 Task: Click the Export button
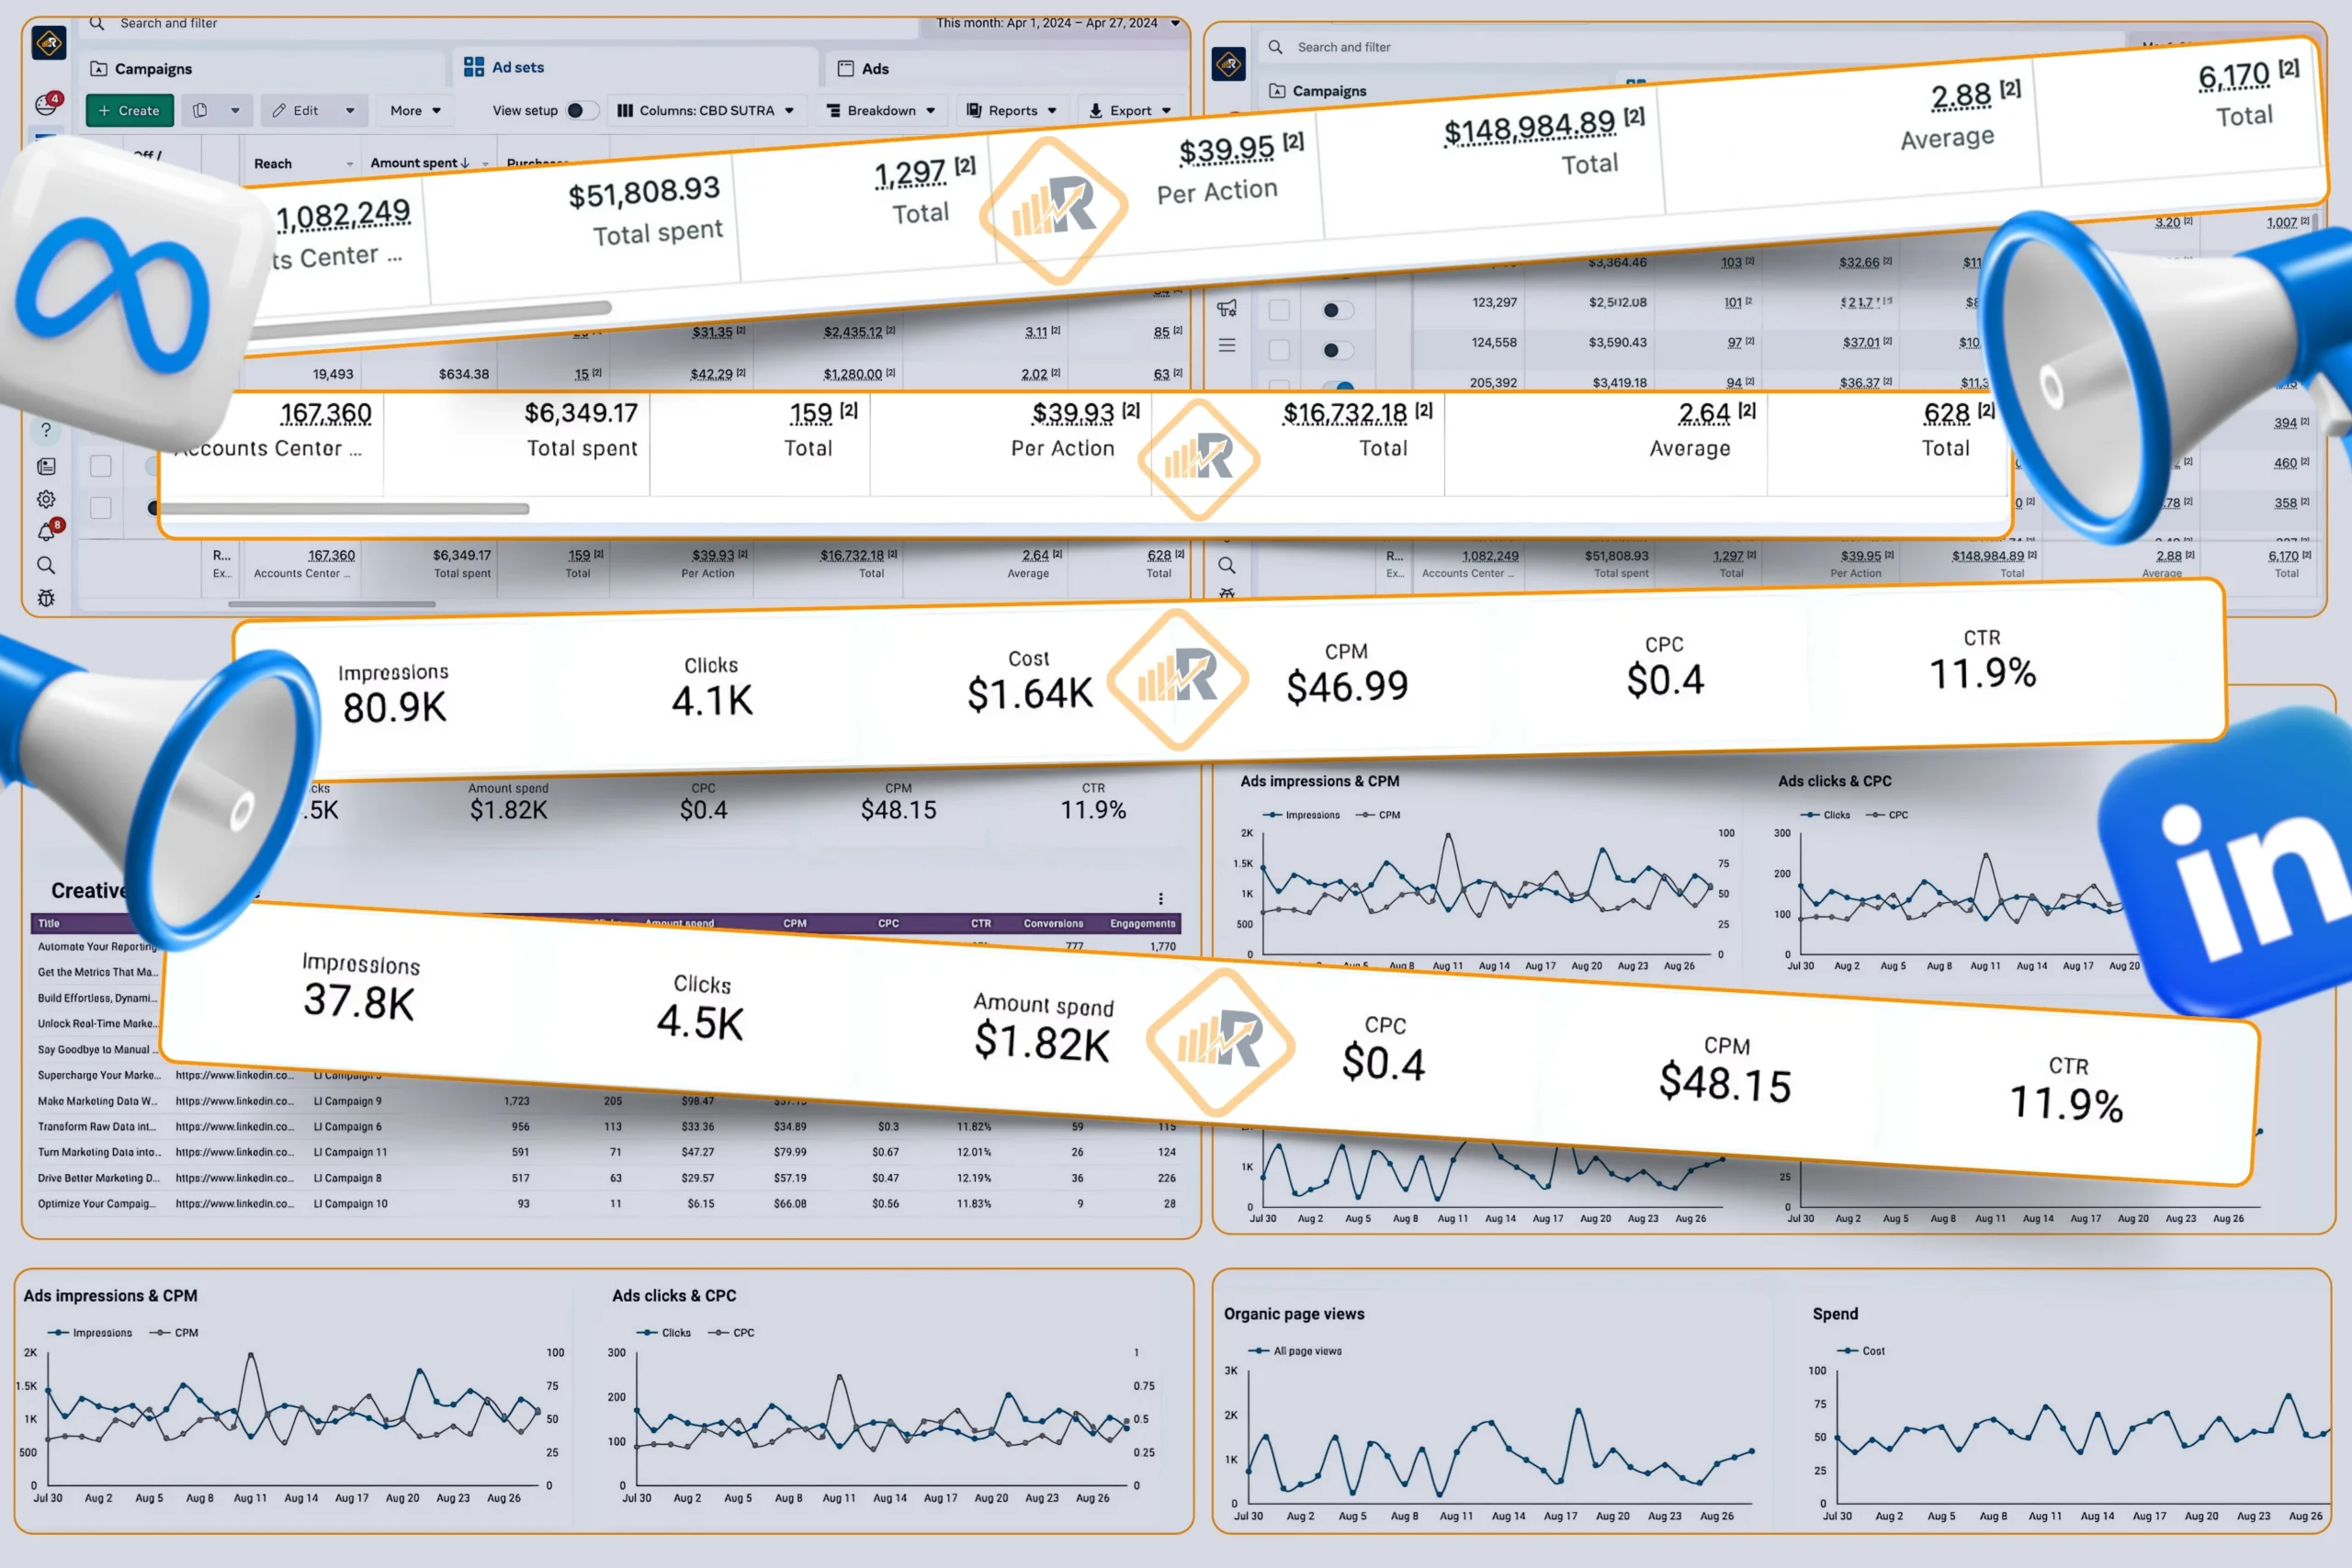coord(1130,111)
